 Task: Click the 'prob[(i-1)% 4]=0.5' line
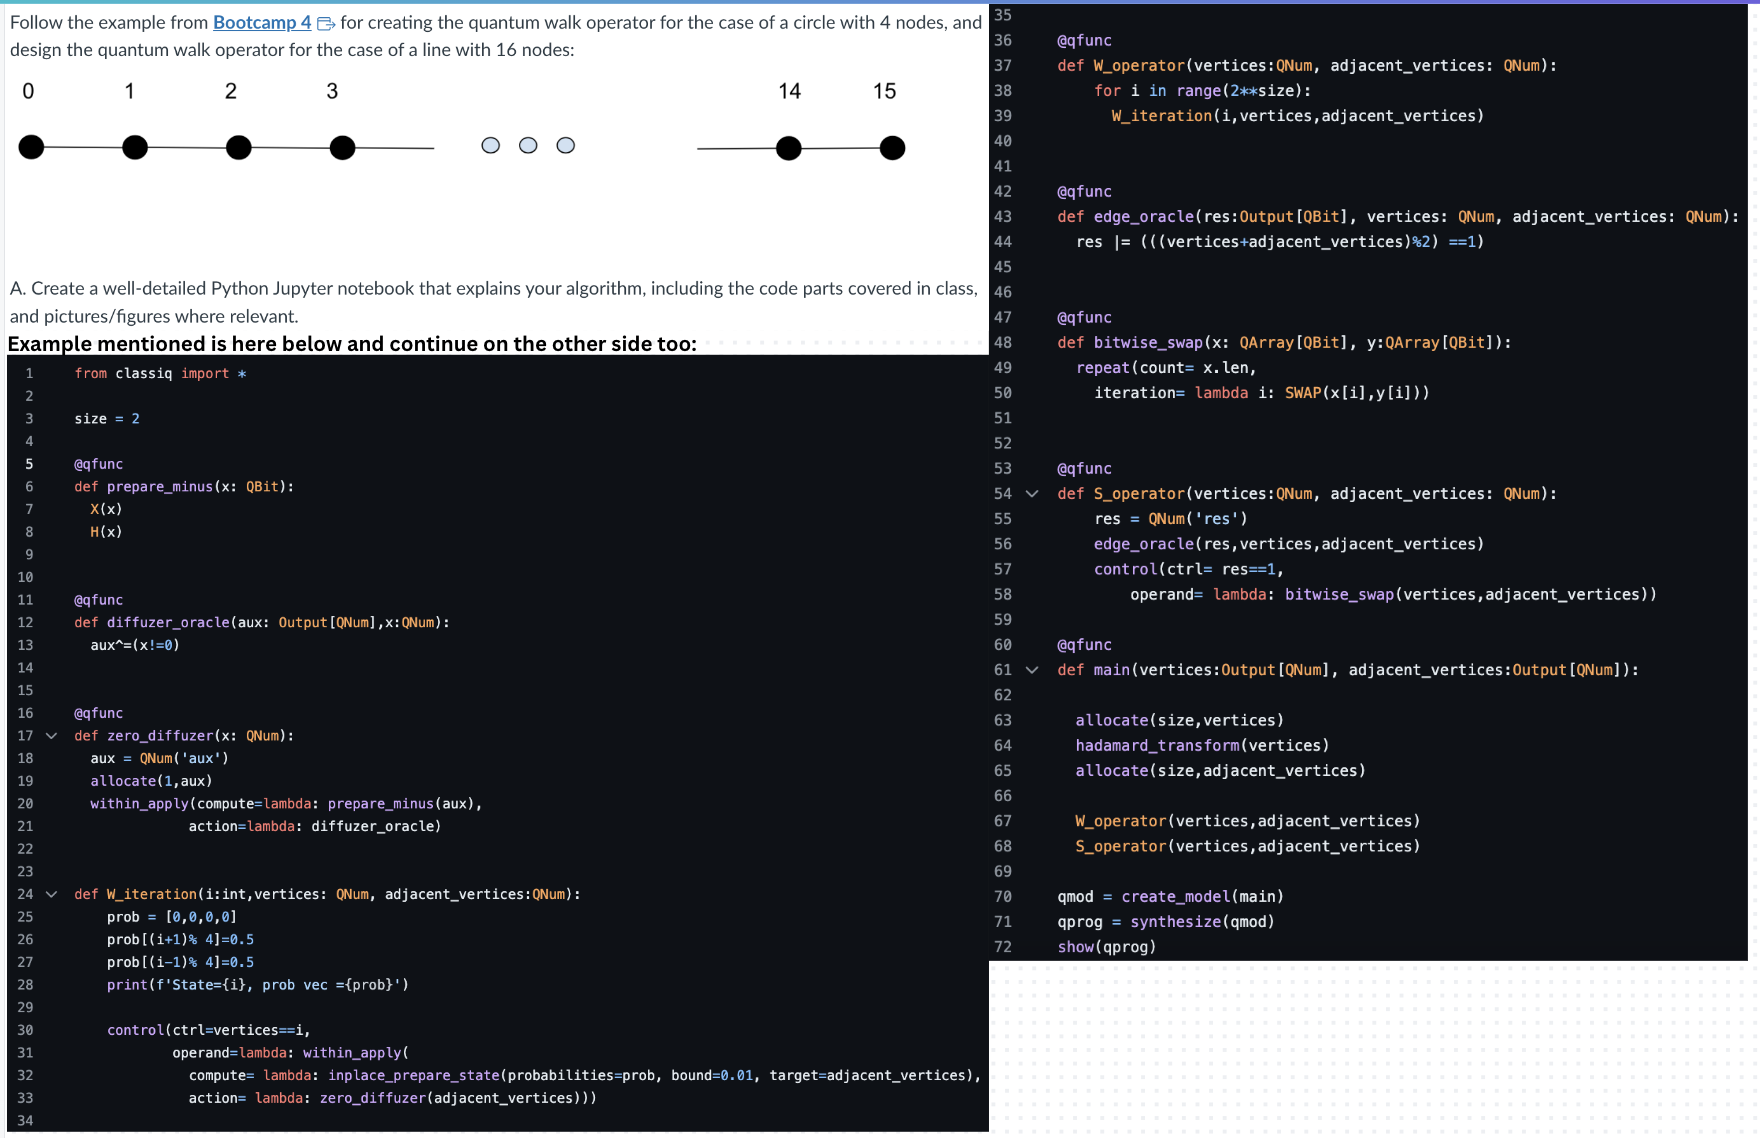pos(180,962)
